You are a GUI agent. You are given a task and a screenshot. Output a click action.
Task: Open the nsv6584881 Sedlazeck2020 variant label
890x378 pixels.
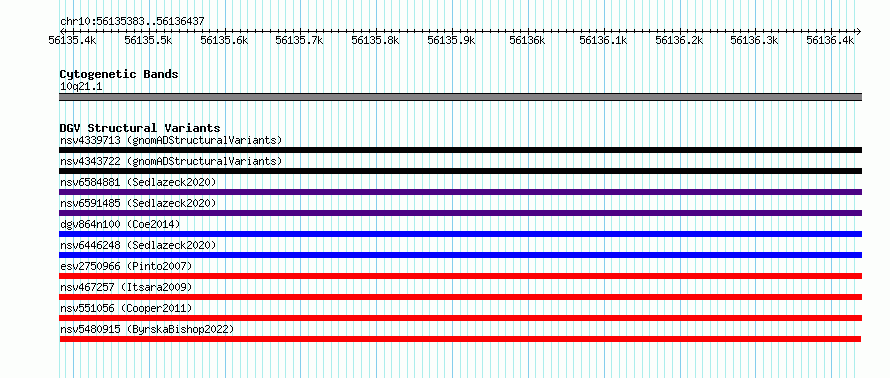(x=138, y=182)
